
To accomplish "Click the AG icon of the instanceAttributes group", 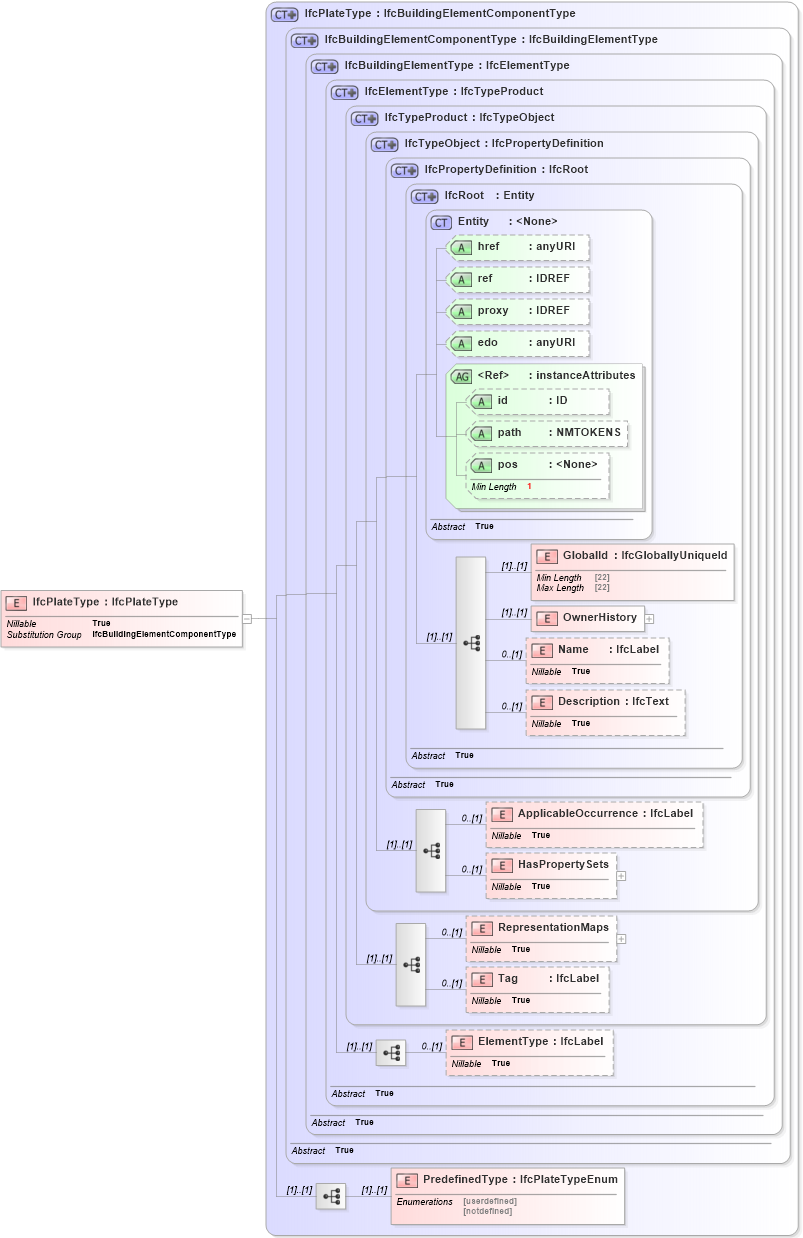I will [x=463, y=376].
